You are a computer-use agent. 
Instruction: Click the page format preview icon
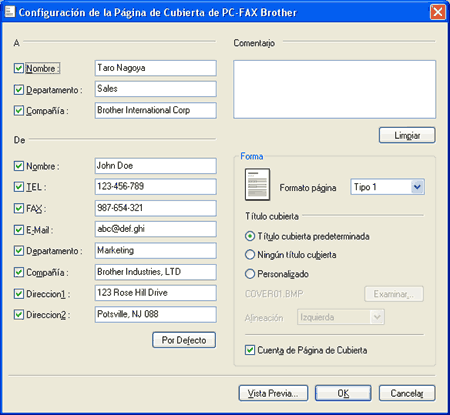click(257, 184)
